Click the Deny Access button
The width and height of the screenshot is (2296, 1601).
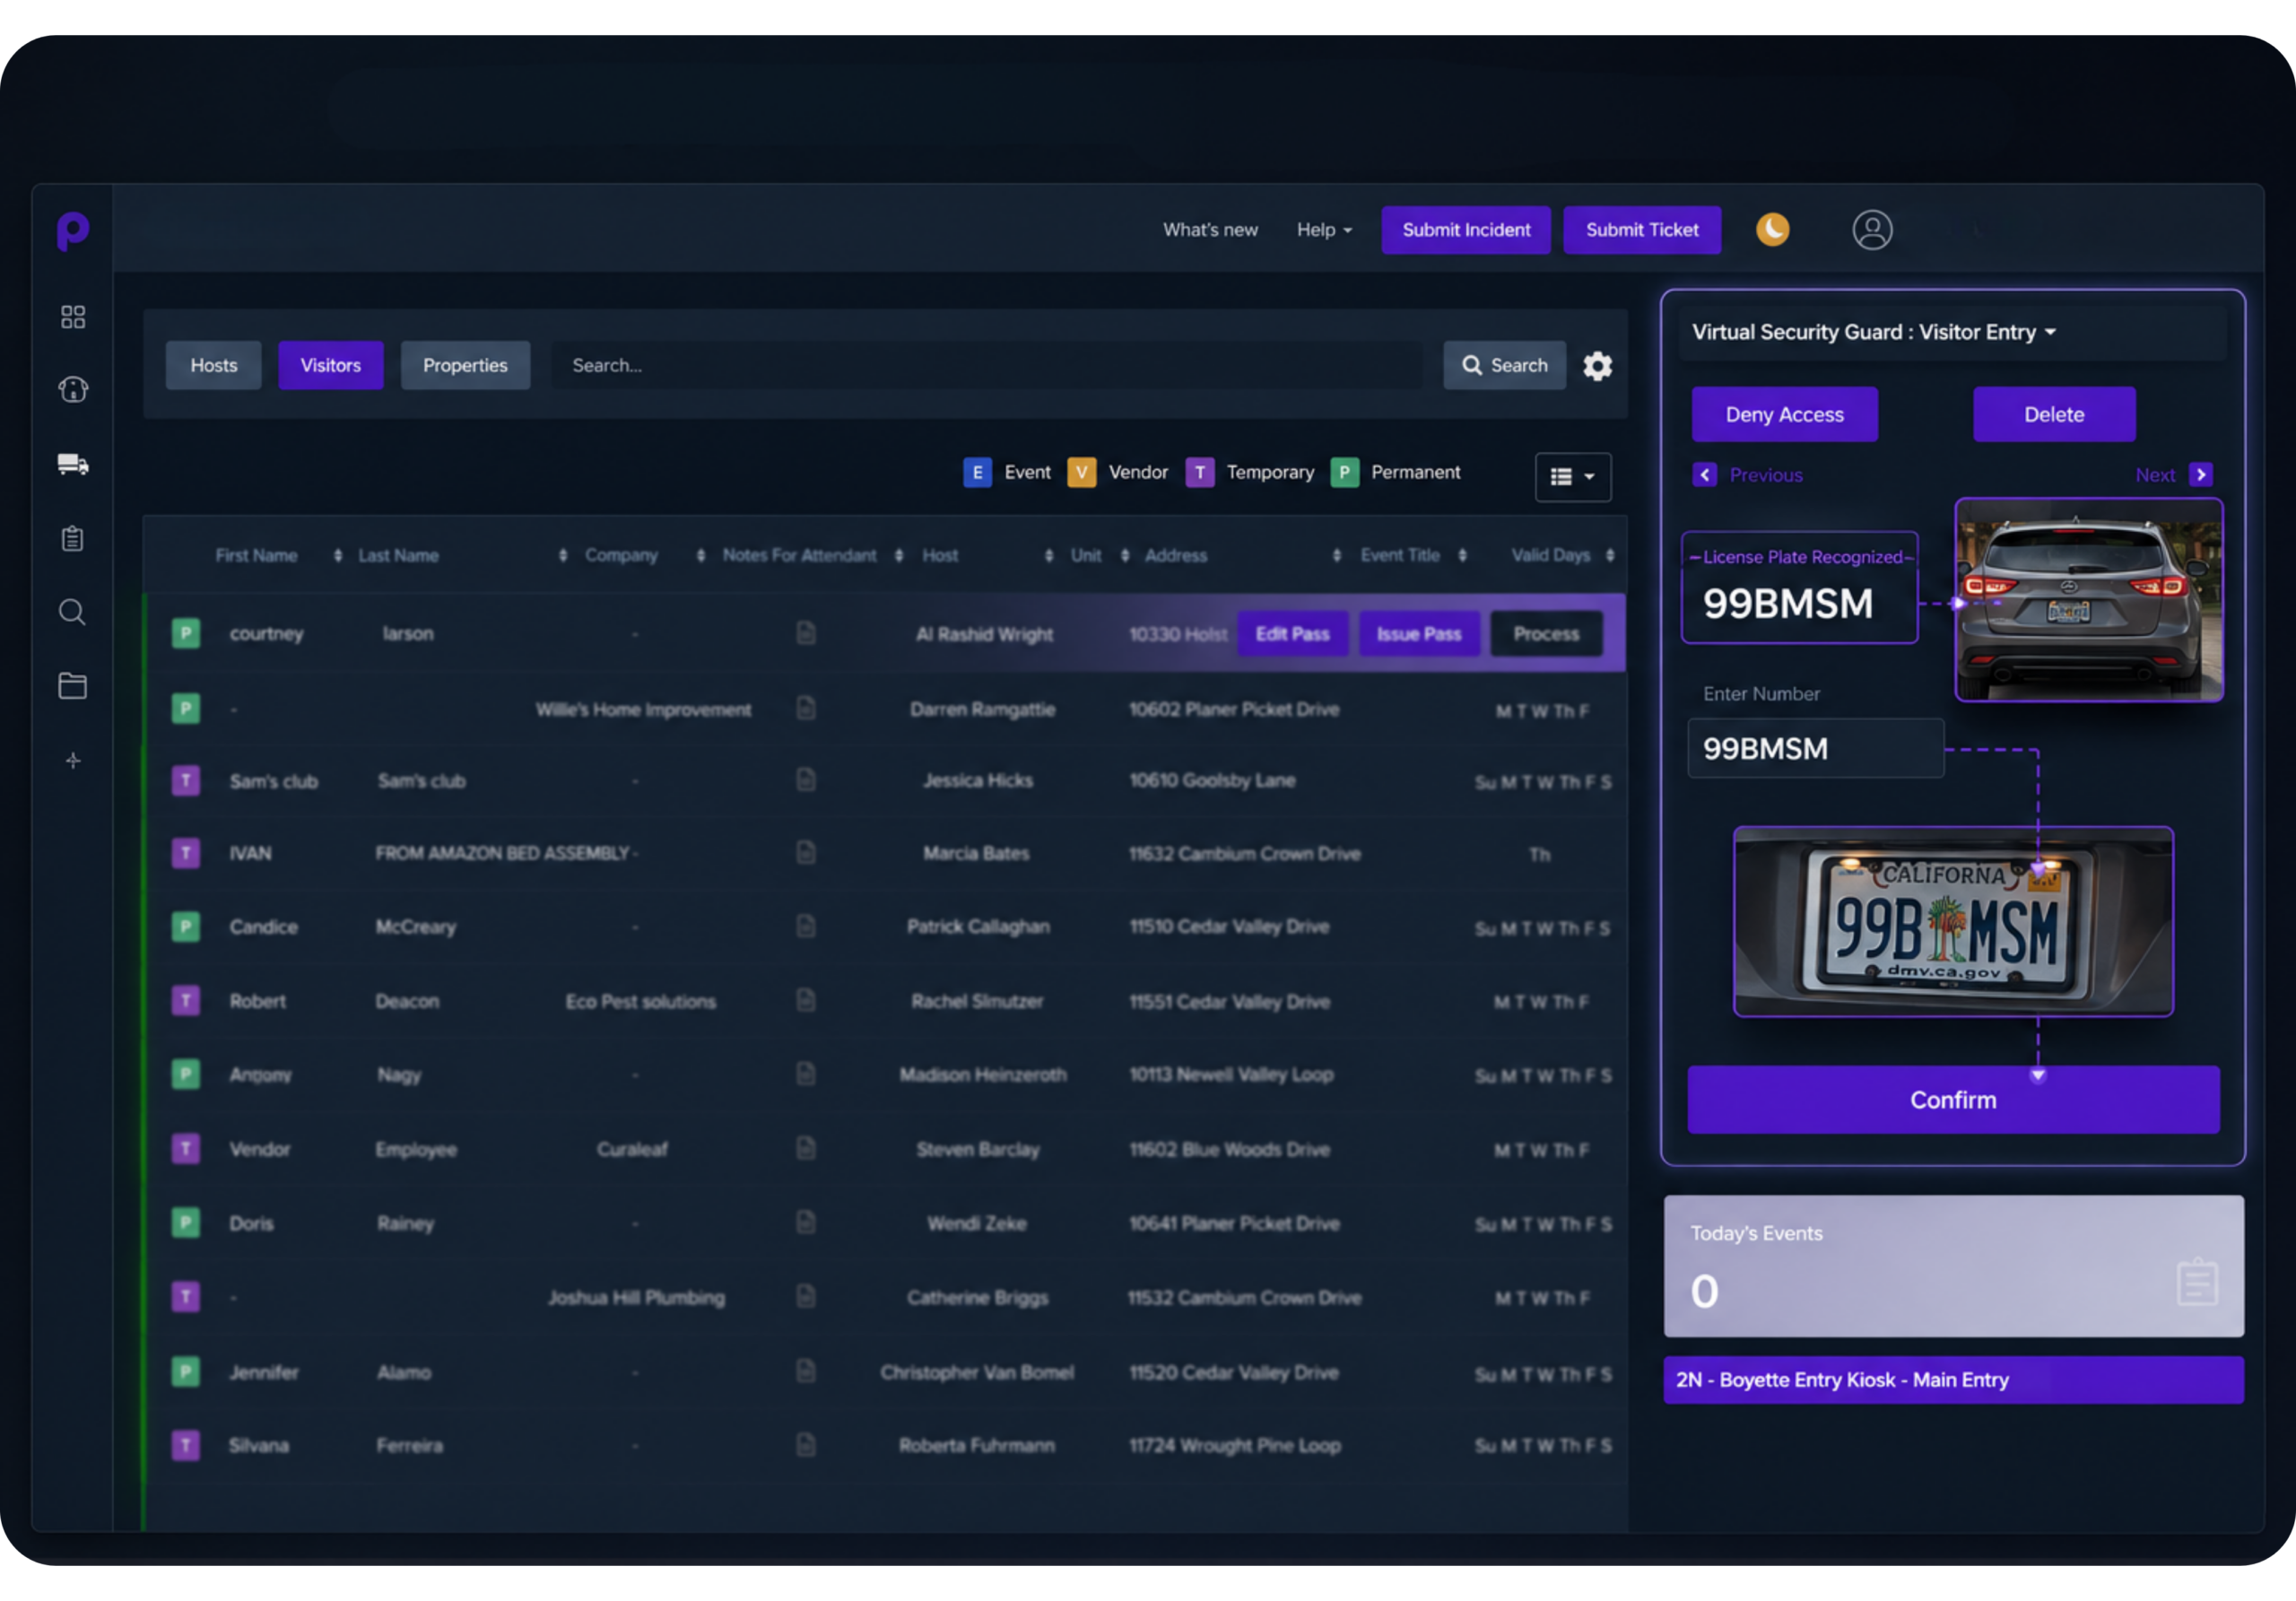[x=1784, y=414]
